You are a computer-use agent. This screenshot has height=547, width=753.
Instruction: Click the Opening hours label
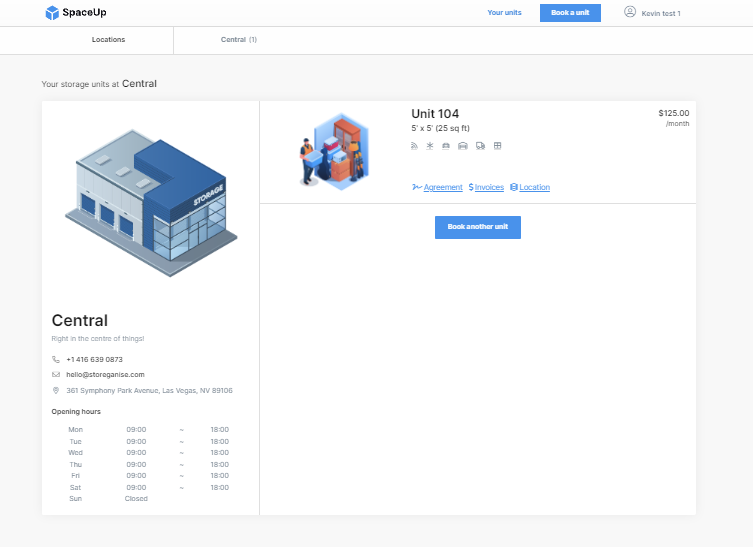point(76,412)
